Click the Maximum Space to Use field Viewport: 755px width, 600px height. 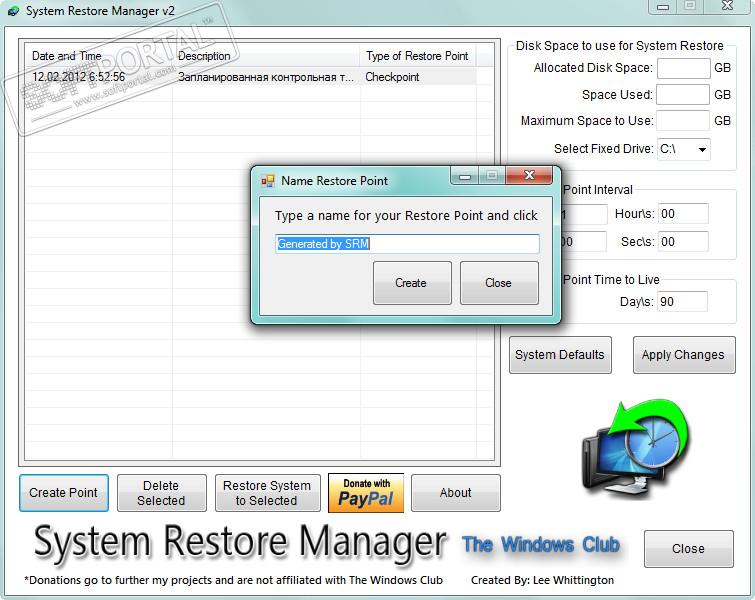pos(683,120)
